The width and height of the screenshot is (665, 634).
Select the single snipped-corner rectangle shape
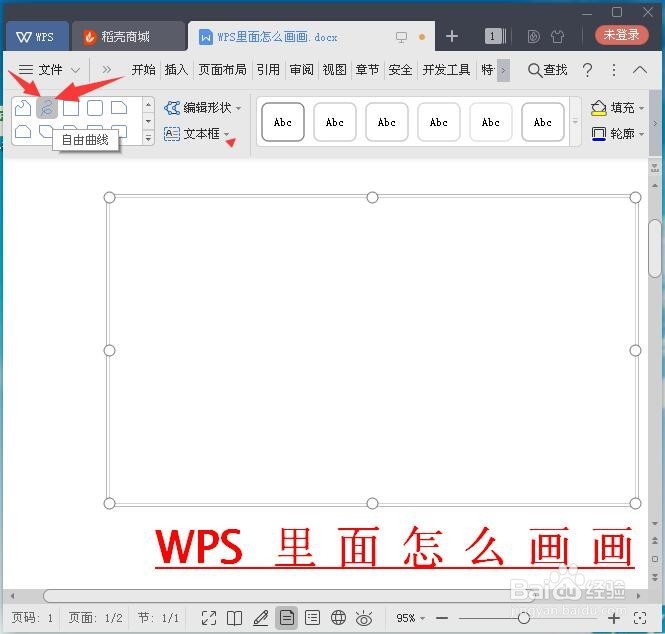119,108
